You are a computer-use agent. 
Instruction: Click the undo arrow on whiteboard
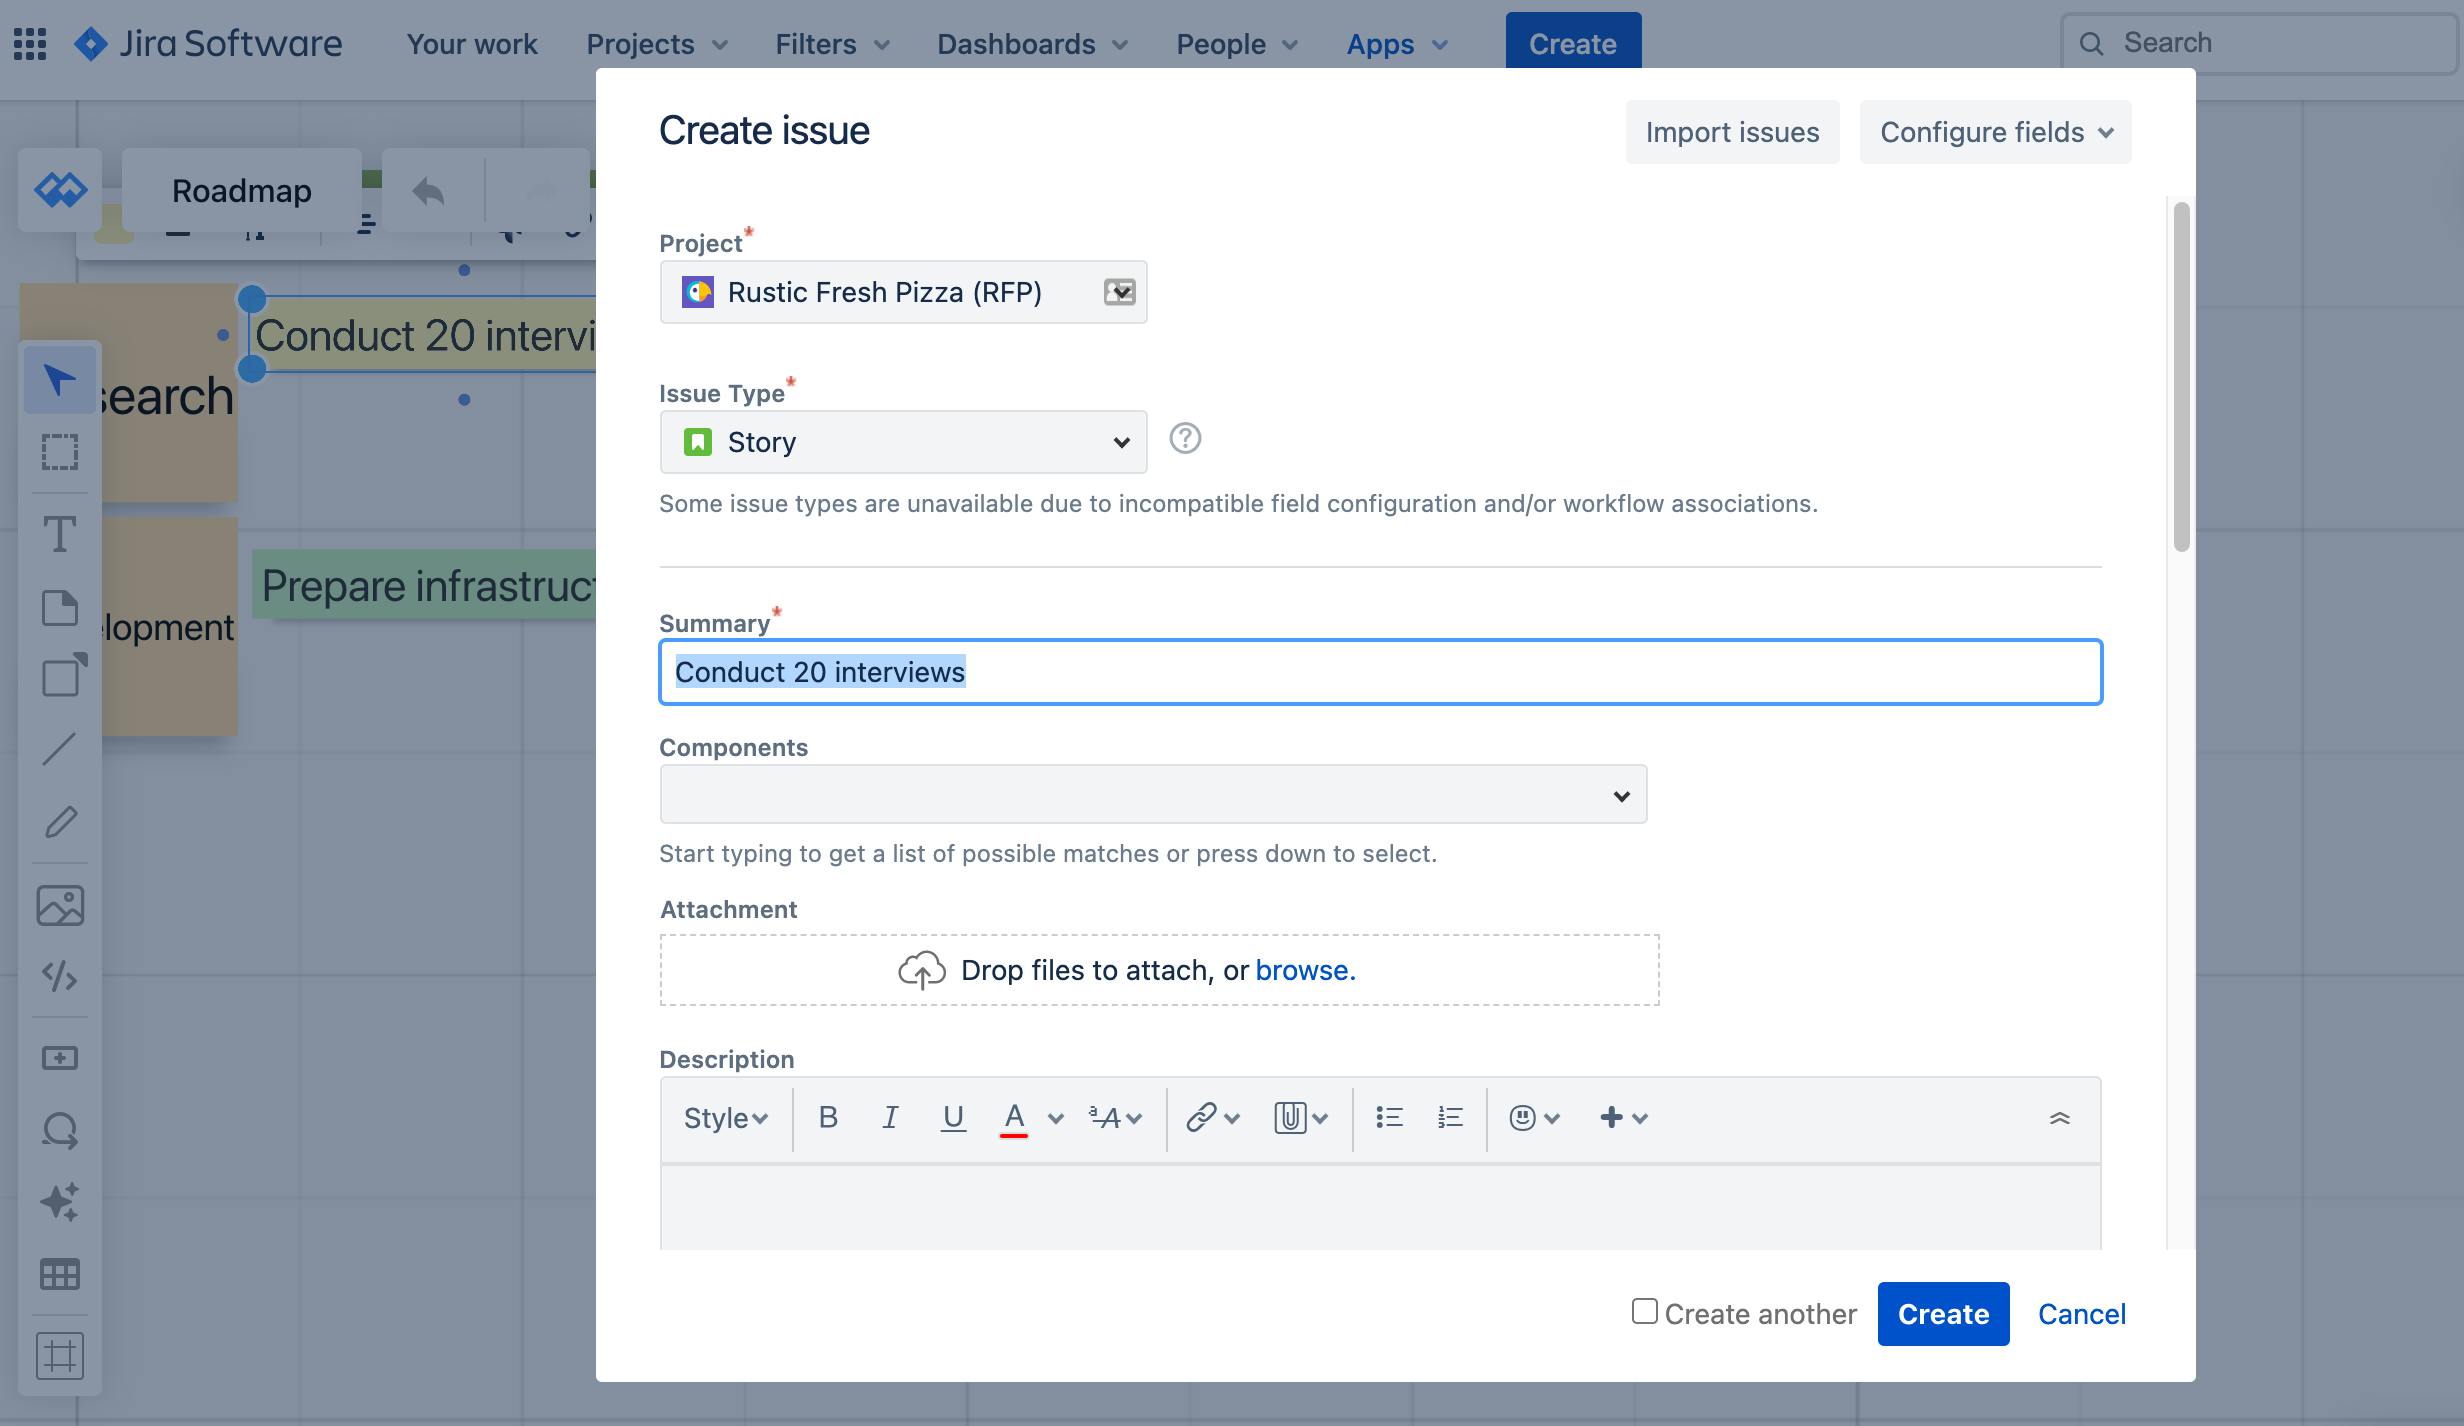point(428,191)
